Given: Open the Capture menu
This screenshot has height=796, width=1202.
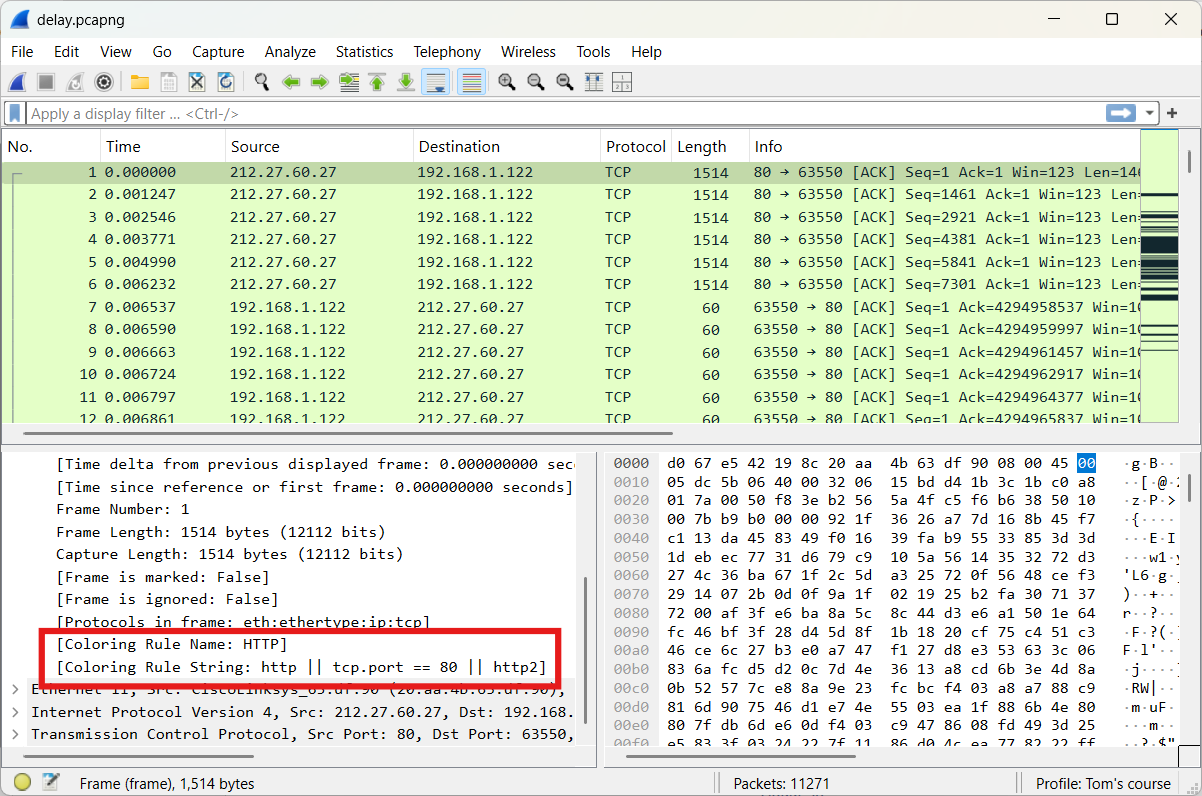Looking at the screenshot, I should point(218,52).
